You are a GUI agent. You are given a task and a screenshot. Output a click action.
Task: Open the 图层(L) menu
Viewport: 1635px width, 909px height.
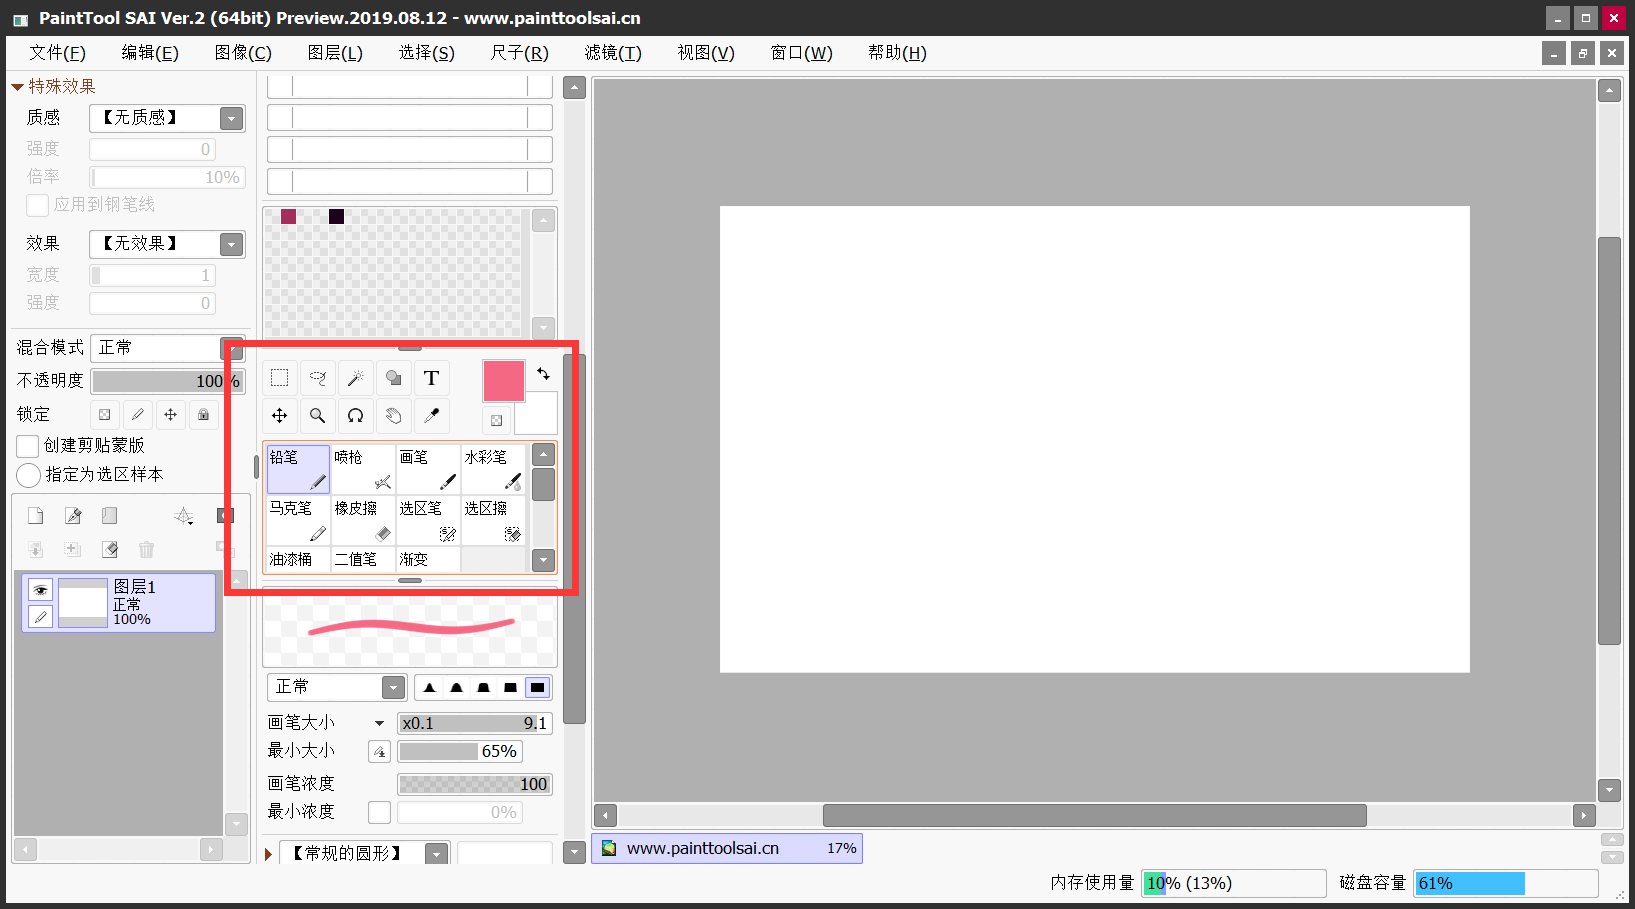[x=335, y=53]
